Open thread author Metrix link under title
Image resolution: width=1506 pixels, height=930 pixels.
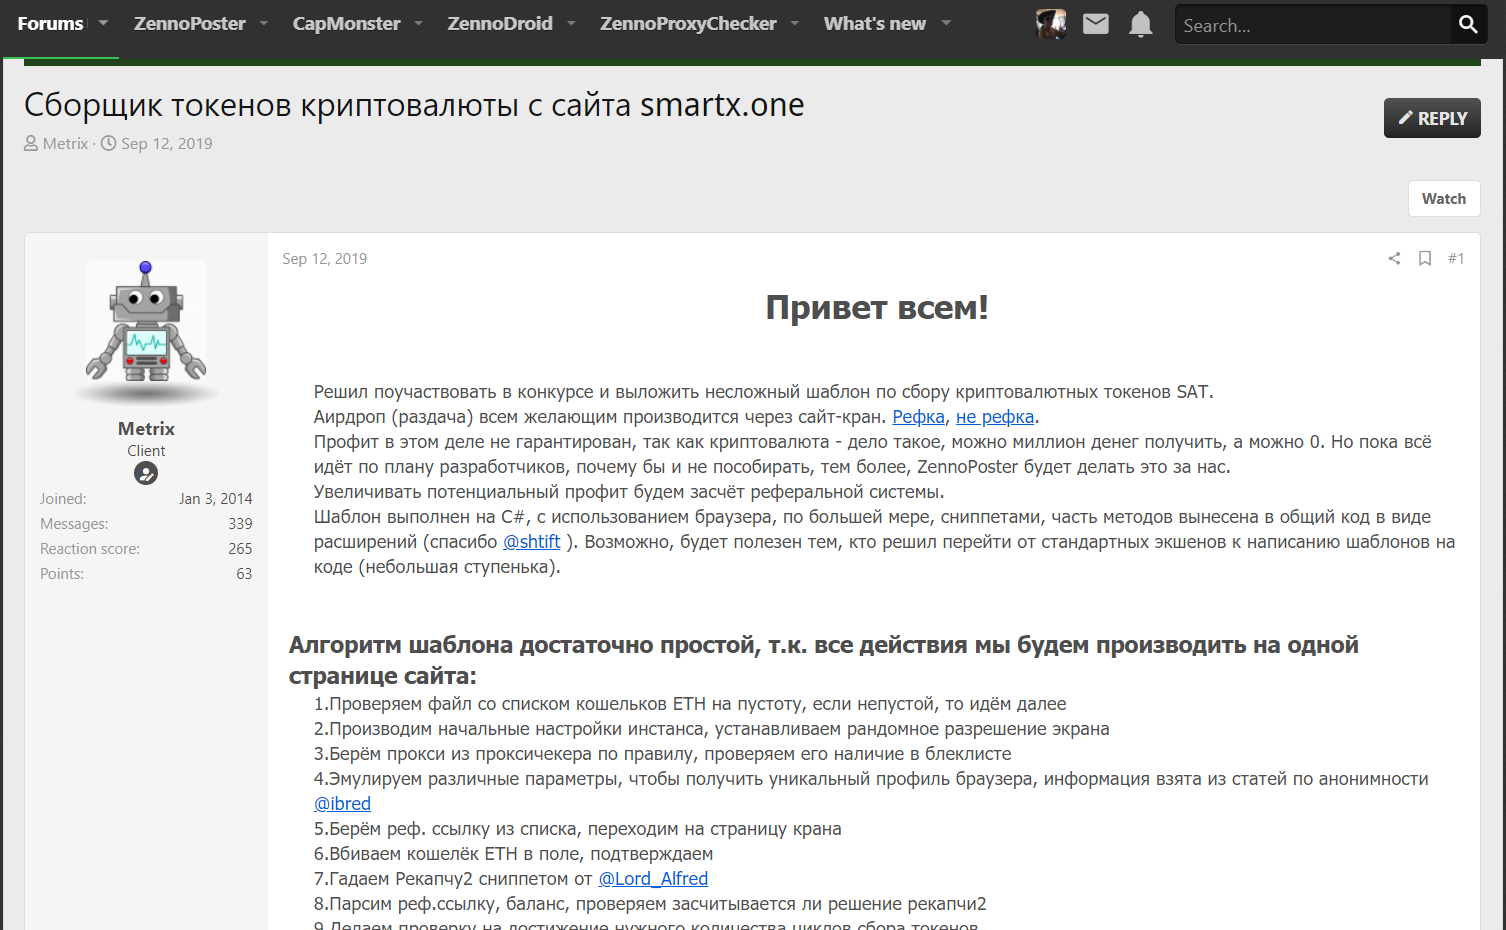66,143
